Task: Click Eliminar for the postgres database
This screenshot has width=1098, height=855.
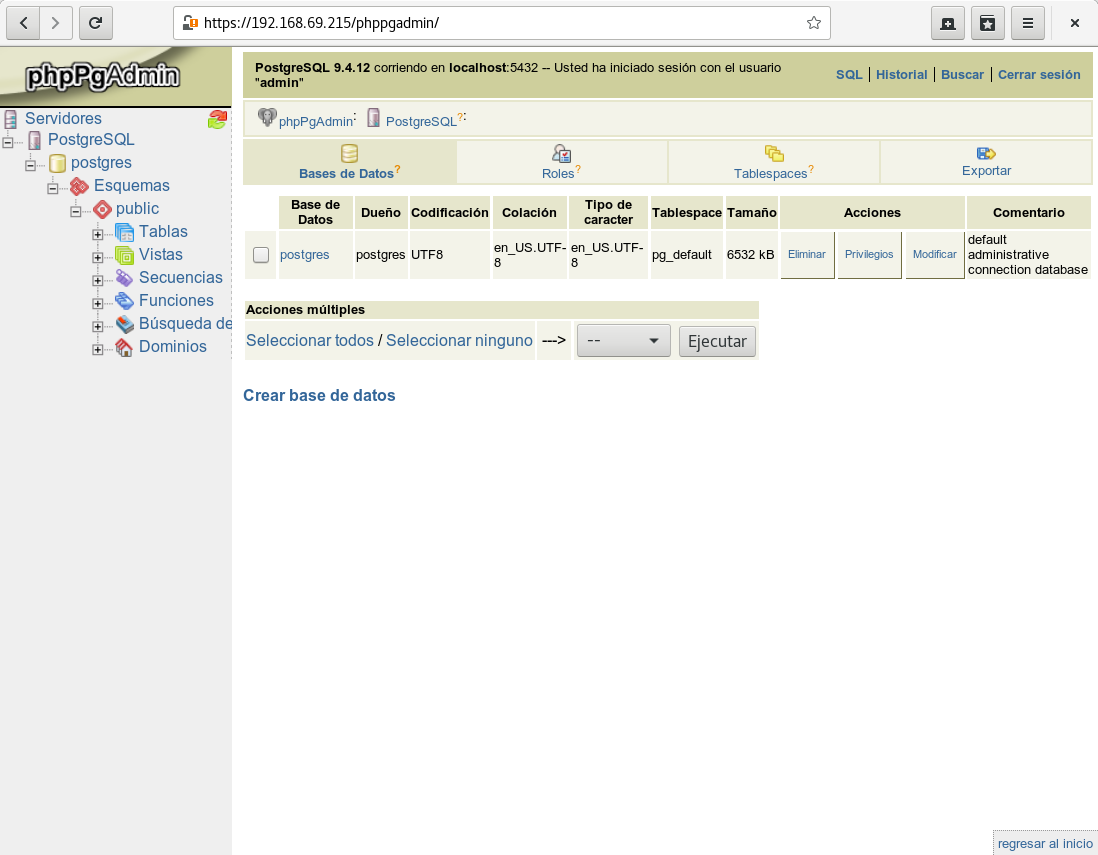Action: tap(807, 255)
